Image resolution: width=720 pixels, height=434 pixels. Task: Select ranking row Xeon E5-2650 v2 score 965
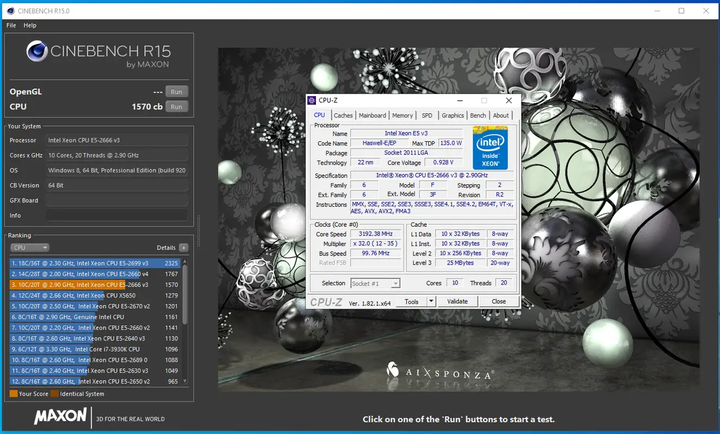pyautogui.click(x=95, y=381)
